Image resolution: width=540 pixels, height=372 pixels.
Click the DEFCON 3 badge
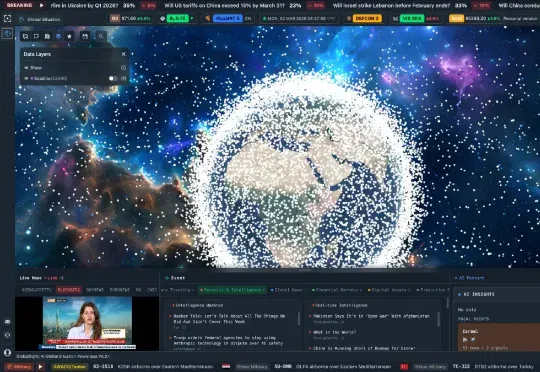coord(367,18)
